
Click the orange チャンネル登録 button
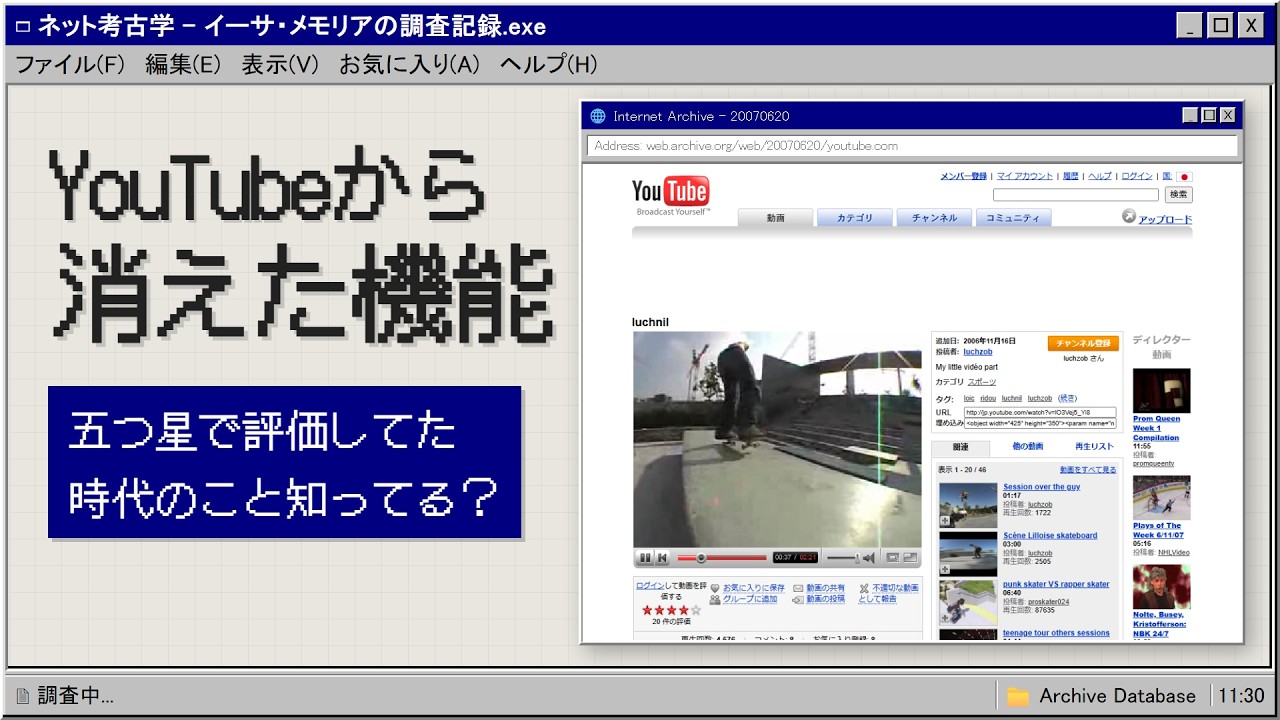click(1083, 343)
